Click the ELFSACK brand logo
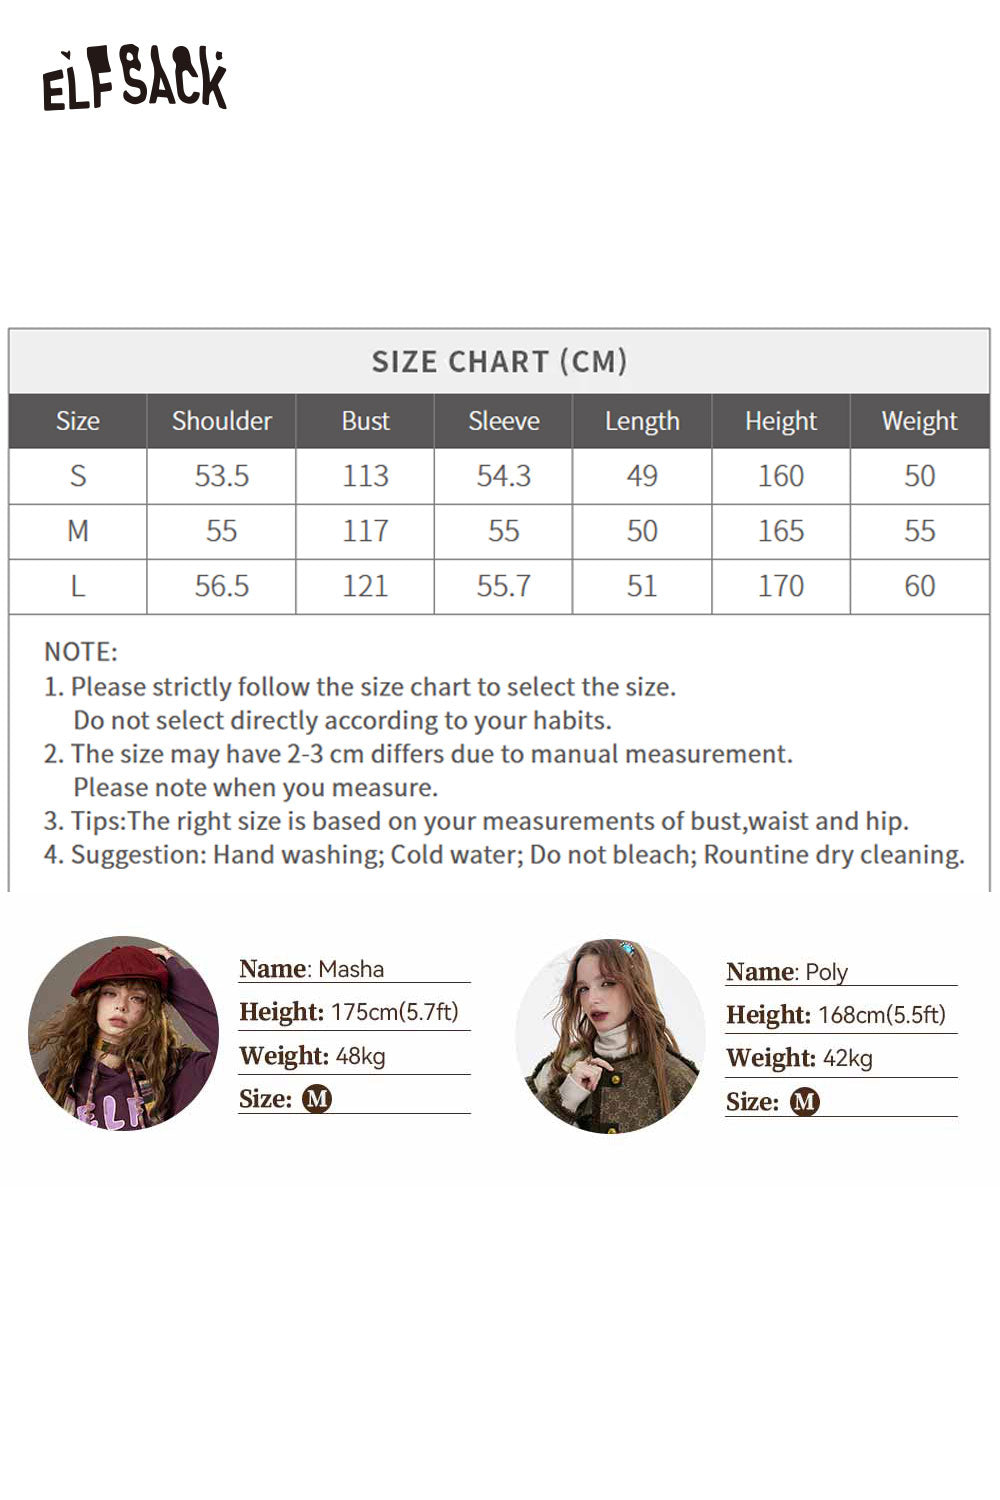The image size is (1000, 1500). coord(135,80)
